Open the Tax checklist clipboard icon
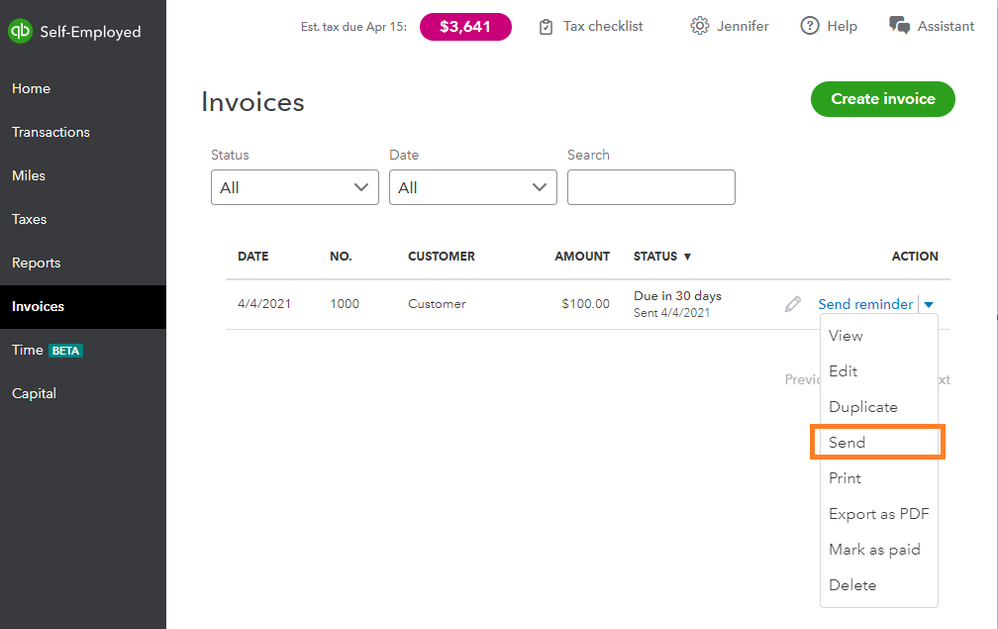 545,27
